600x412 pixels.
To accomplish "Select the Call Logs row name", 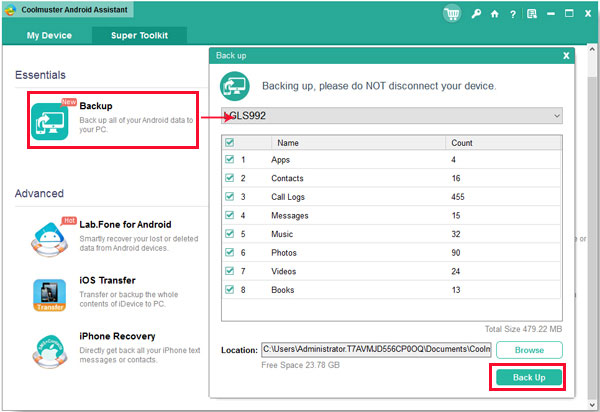I will tap(288, 197).
